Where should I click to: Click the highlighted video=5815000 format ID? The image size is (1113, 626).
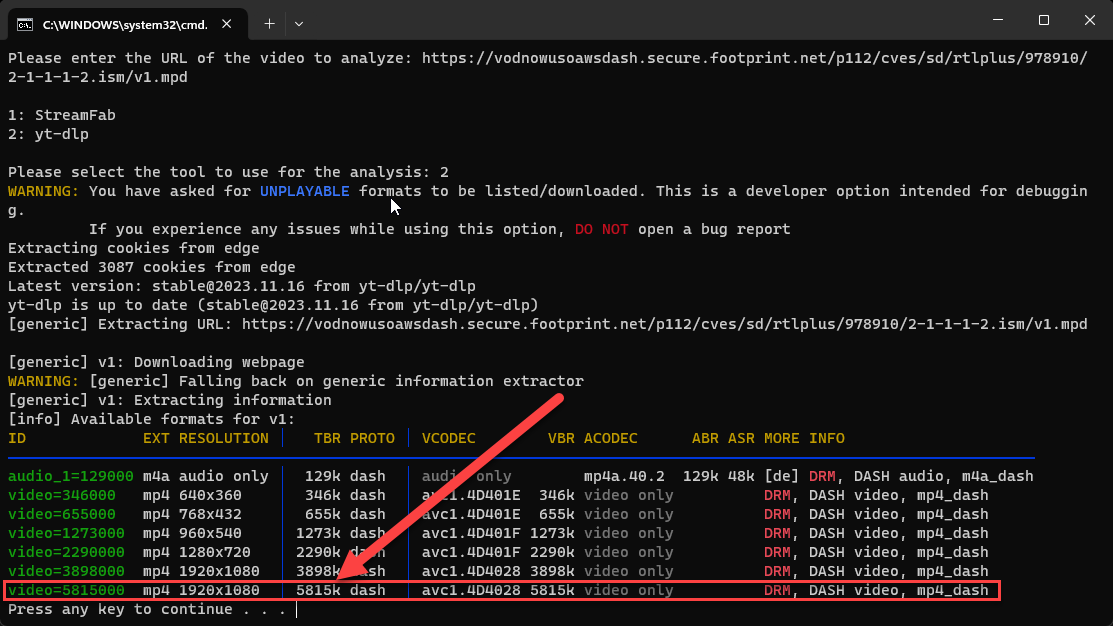coord(66,590)
